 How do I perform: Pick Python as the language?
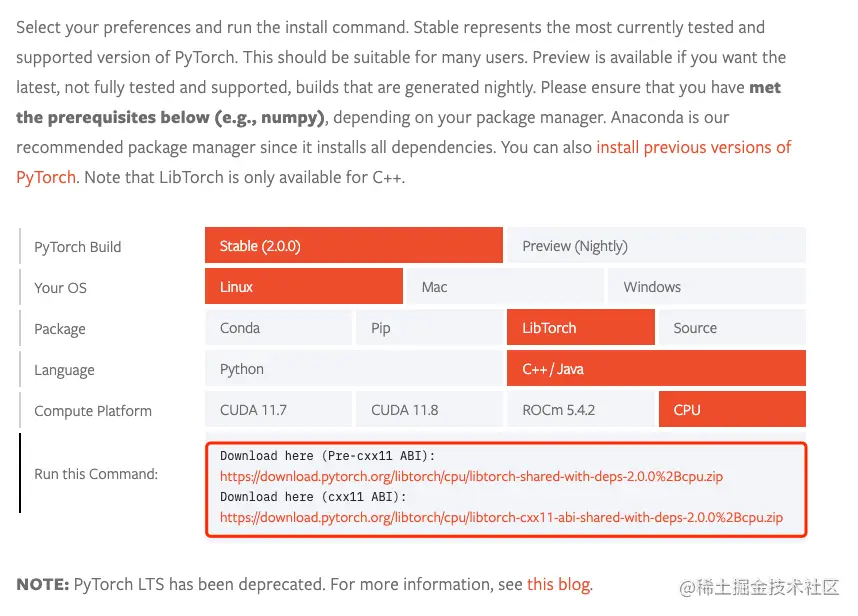pyautogui.click(x=353, y=369)
